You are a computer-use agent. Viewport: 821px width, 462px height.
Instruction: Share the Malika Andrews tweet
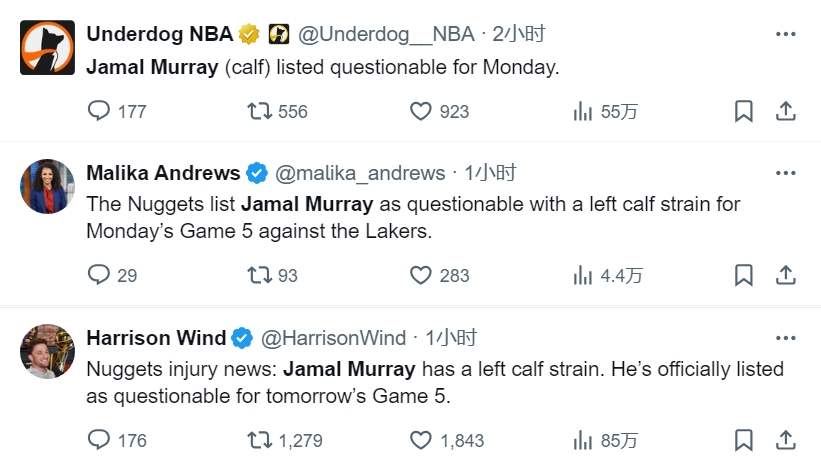tap(785, 275)
